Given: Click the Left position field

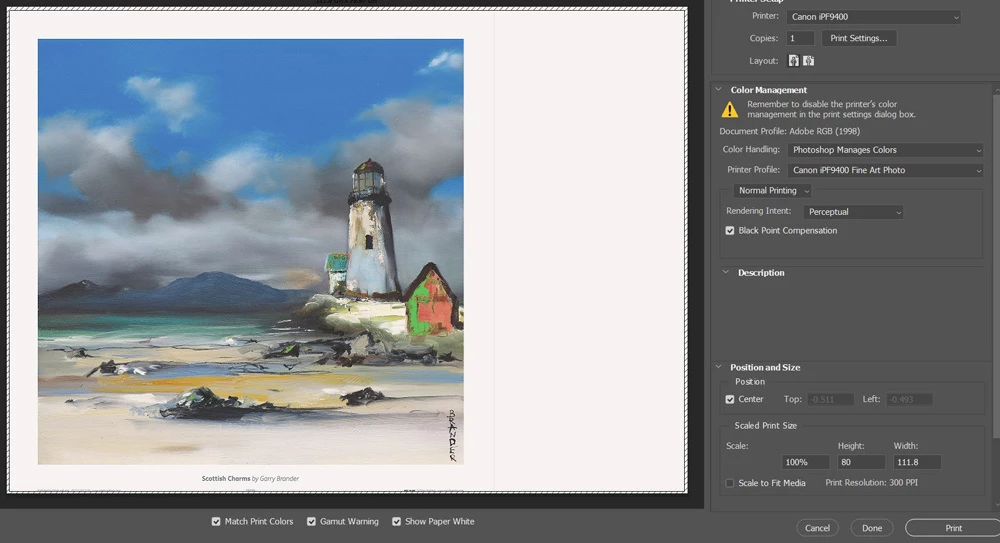Looking at the screenshot, I should tap(909, 399).
